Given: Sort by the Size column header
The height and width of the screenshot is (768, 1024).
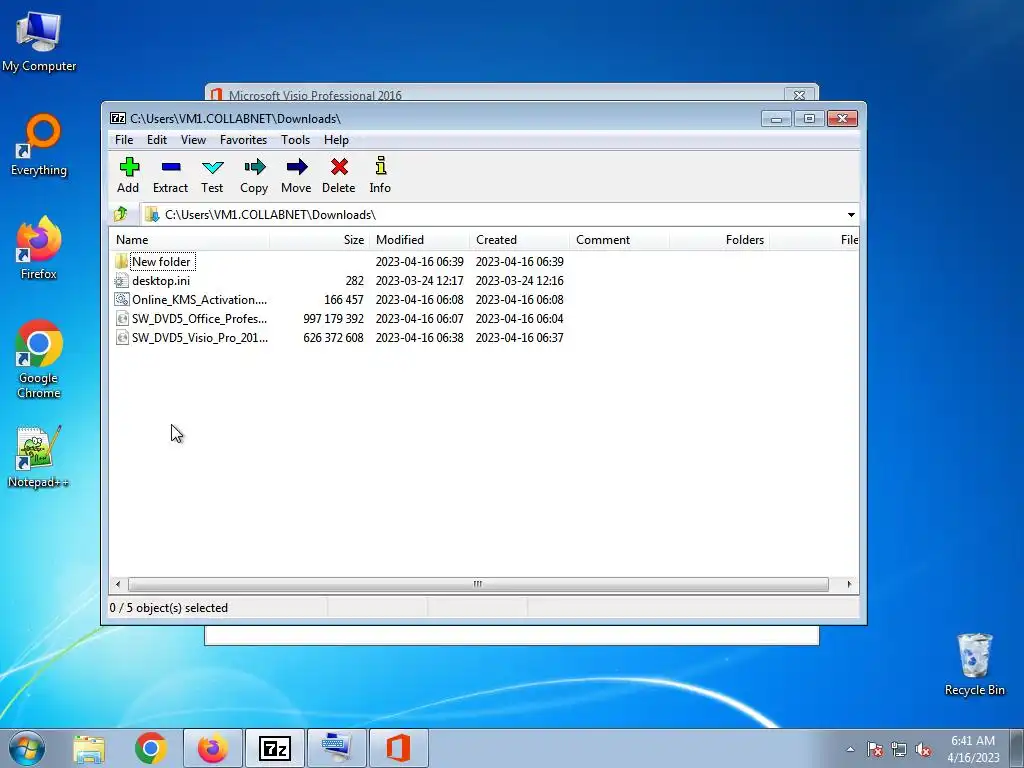Looking at the screenshot, I should click(320, 240).
